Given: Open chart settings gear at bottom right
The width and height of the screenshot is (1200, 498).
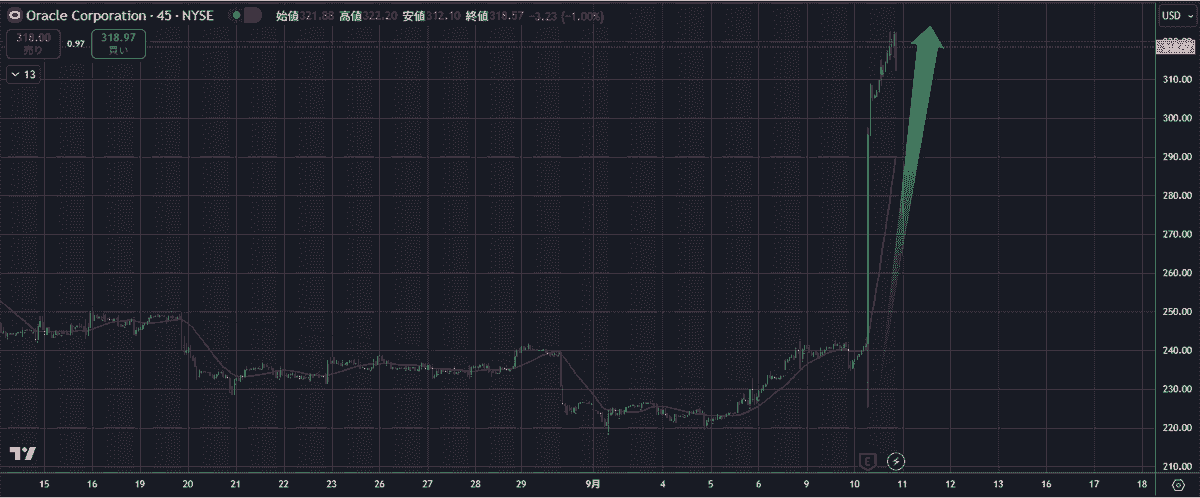Looking at the screenshot, I should tap(1177, 485).
